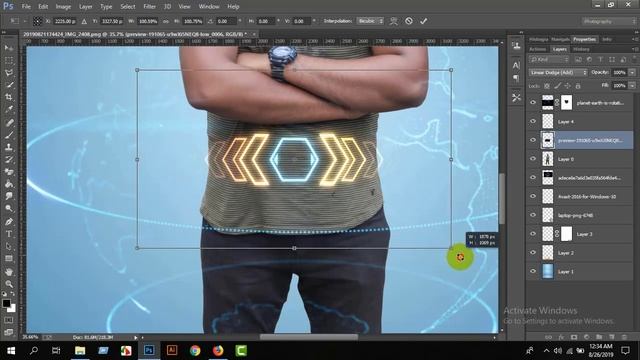Select the Eyedropper tool
640x360 pixels.
9,109
